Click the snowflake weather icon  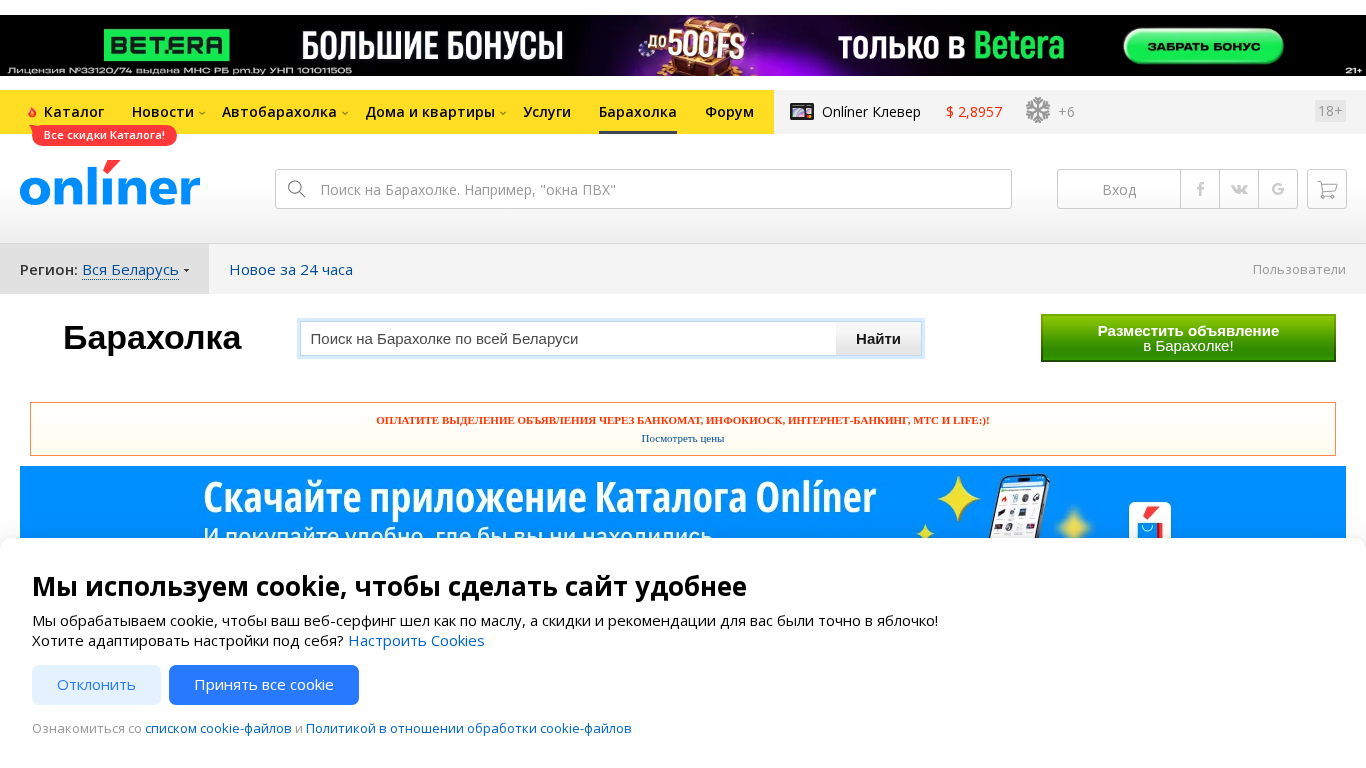1038,111
